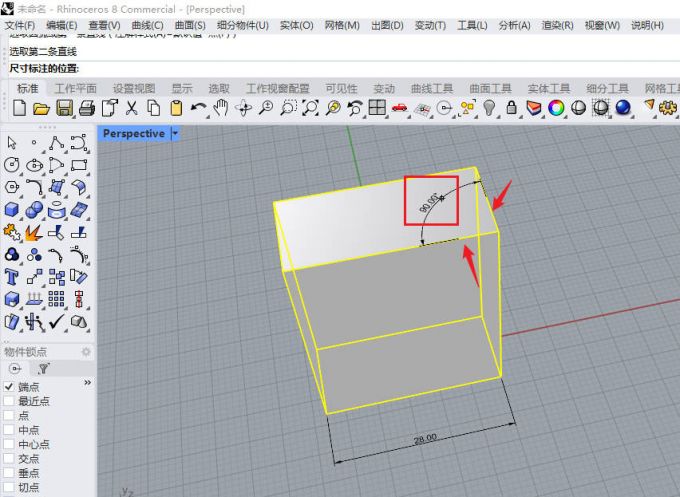Screen dimensions: 680x497
Task: Select the 28.00 dimension text in viewport
Action: point(425,439)
